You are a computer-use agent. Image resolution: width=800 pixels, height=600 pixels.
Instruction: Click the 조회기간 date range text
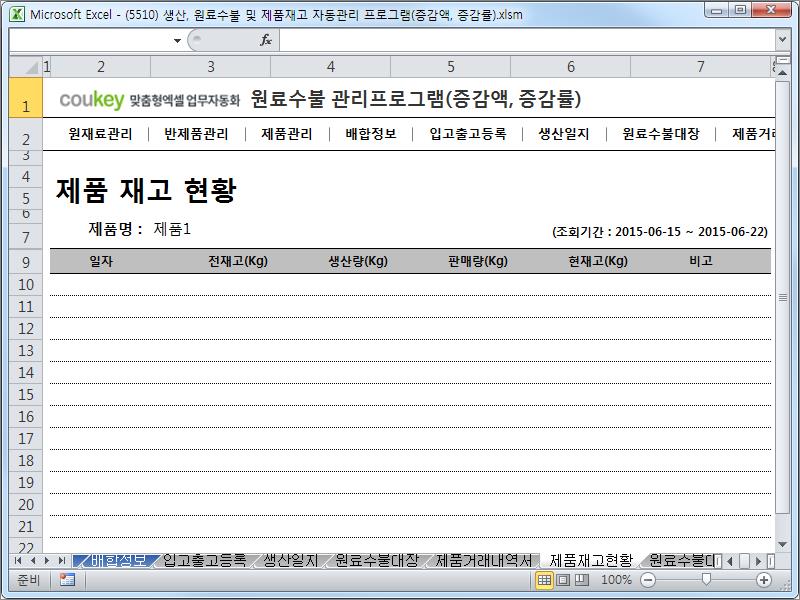coord(660,232)
